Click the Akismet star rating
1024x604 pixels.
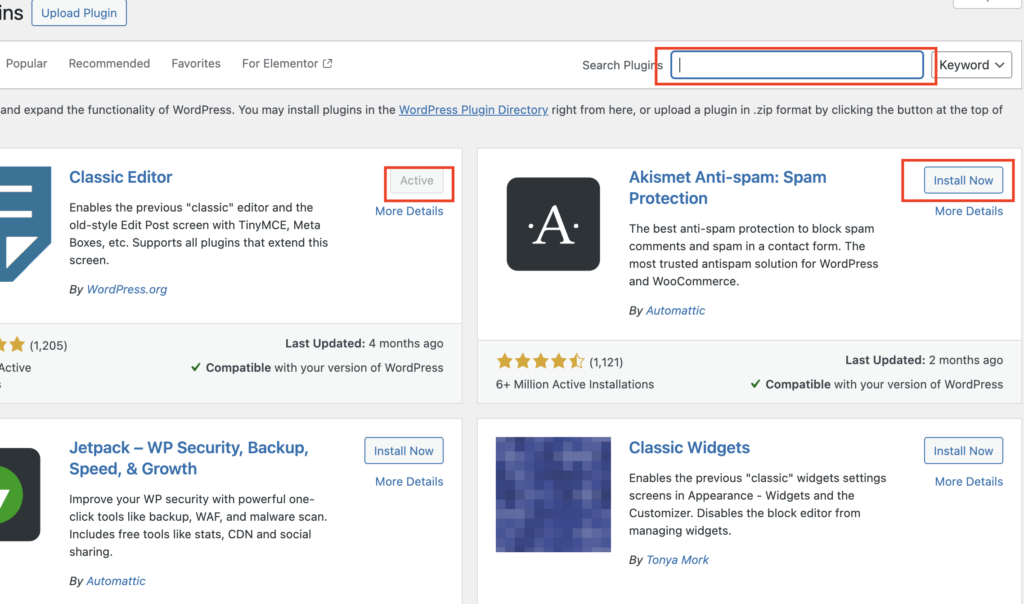click(540, 361)
